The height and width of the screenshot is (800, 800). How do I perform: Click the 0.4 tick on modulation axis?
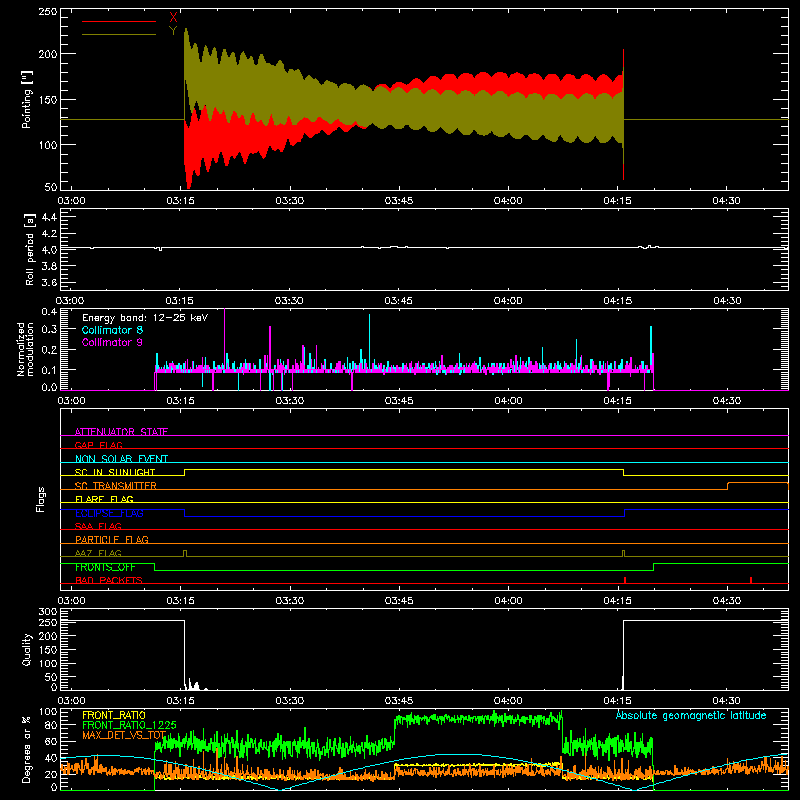click(x=49, y=312)
